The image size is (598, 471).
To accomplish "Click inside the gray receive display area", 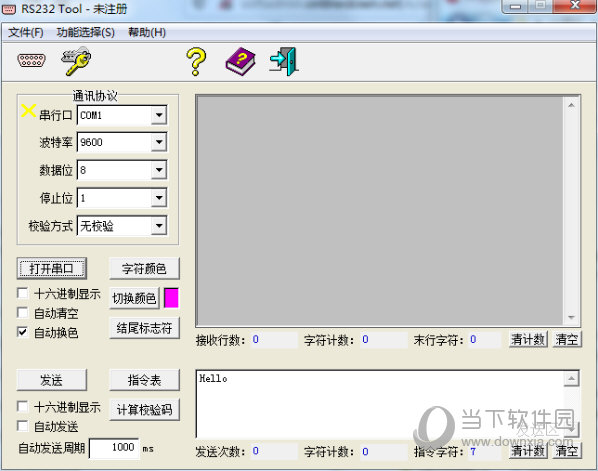I will 379,211.
